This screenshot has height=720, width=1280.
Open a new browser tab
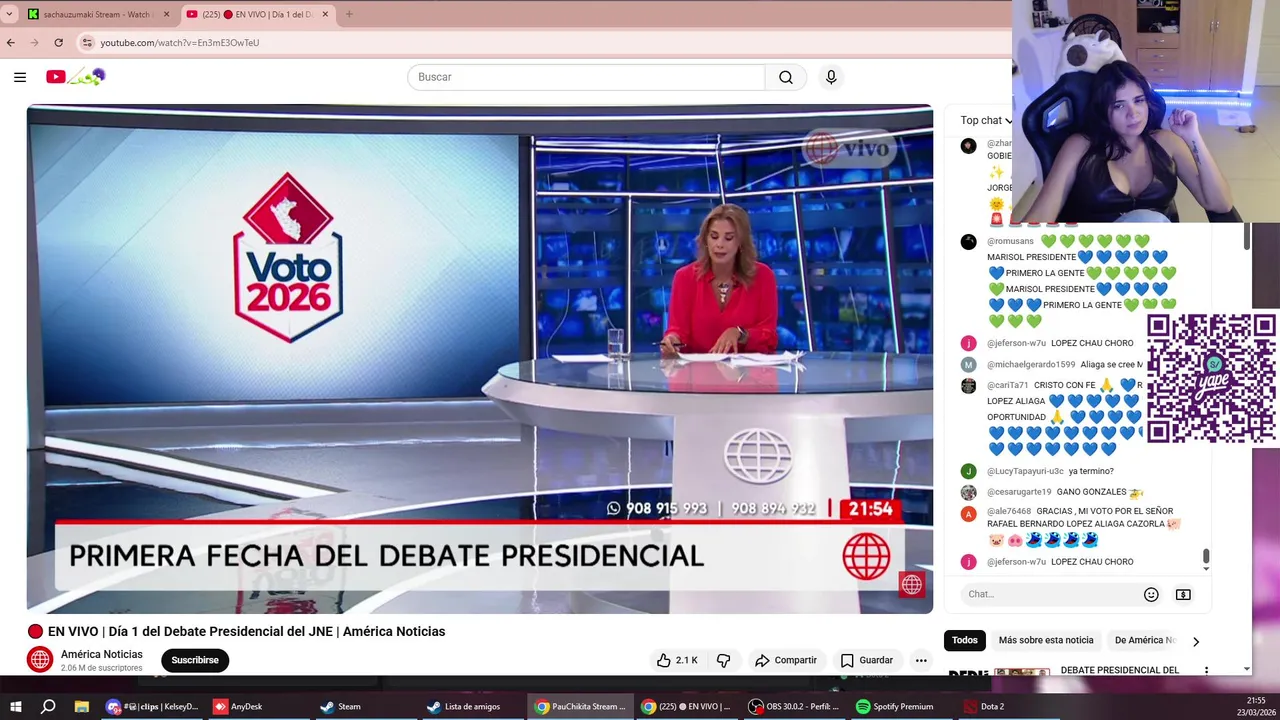[x=349, y=14]
